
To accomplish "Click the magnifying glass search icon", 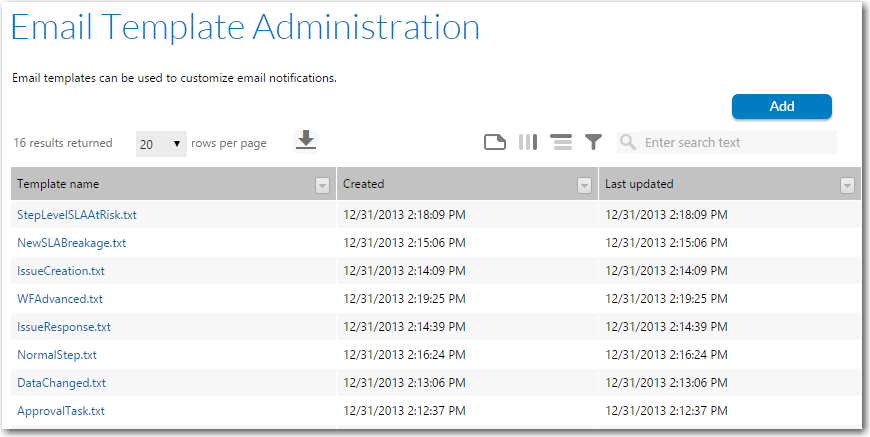I will tap(628, 143).
